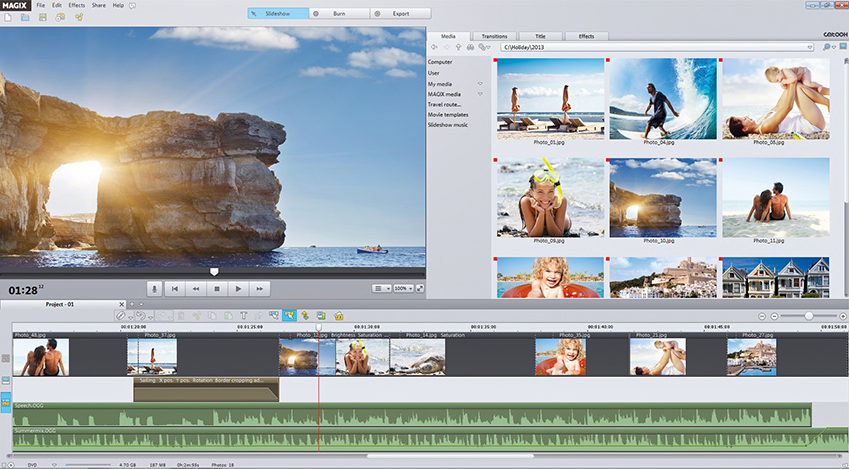Click the new project icon
The width and height of the screenshot is (849, 469).
click(8, 17)
